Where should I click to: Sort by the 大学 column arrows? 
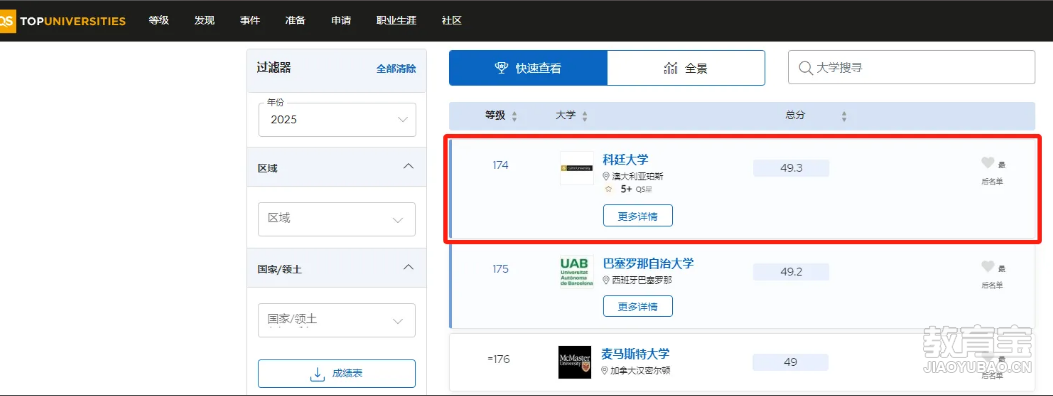pyautogui.click(x=584, y=116)
